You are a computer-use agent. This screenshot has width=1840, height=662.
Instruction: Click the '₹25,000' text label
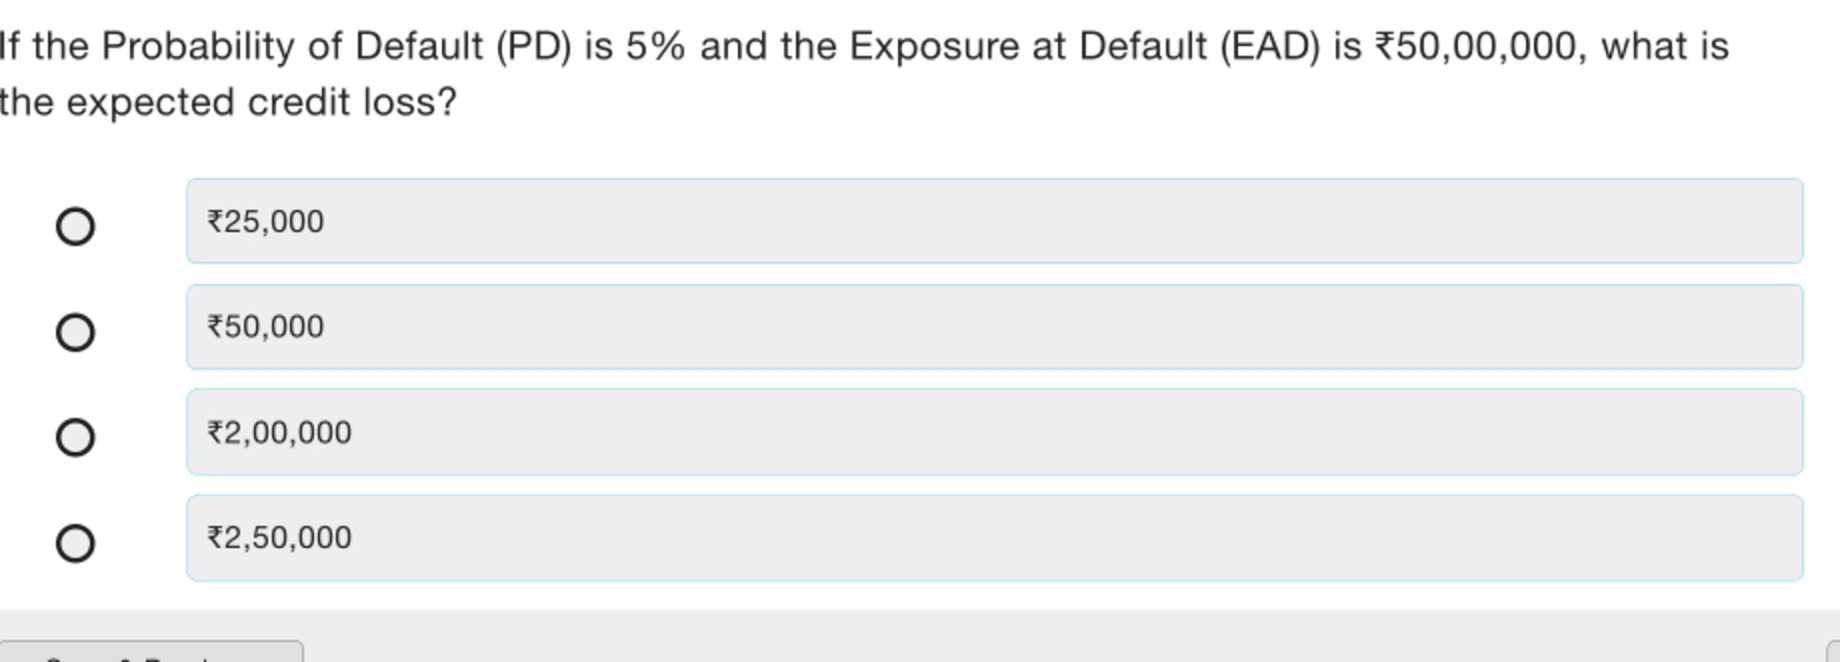(265, 221)
